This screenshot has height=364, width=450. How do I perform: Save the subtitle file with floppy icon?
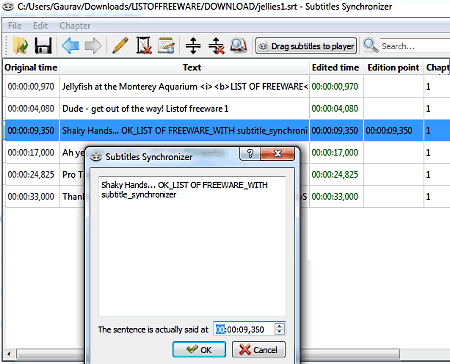(43, 46)
